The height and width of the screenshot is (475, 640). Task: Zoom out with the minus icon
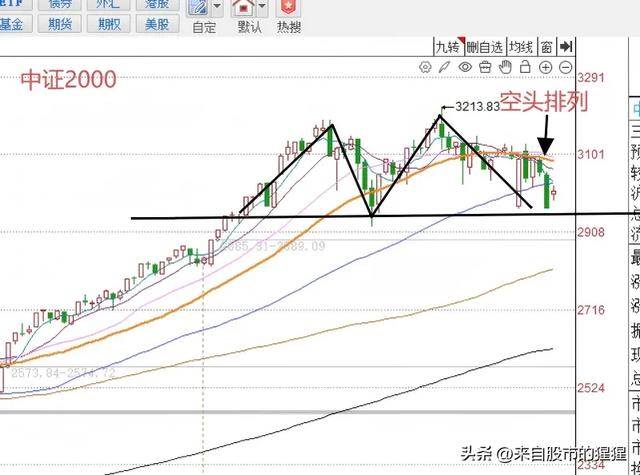pyautogui.click(x=565, y=67)
